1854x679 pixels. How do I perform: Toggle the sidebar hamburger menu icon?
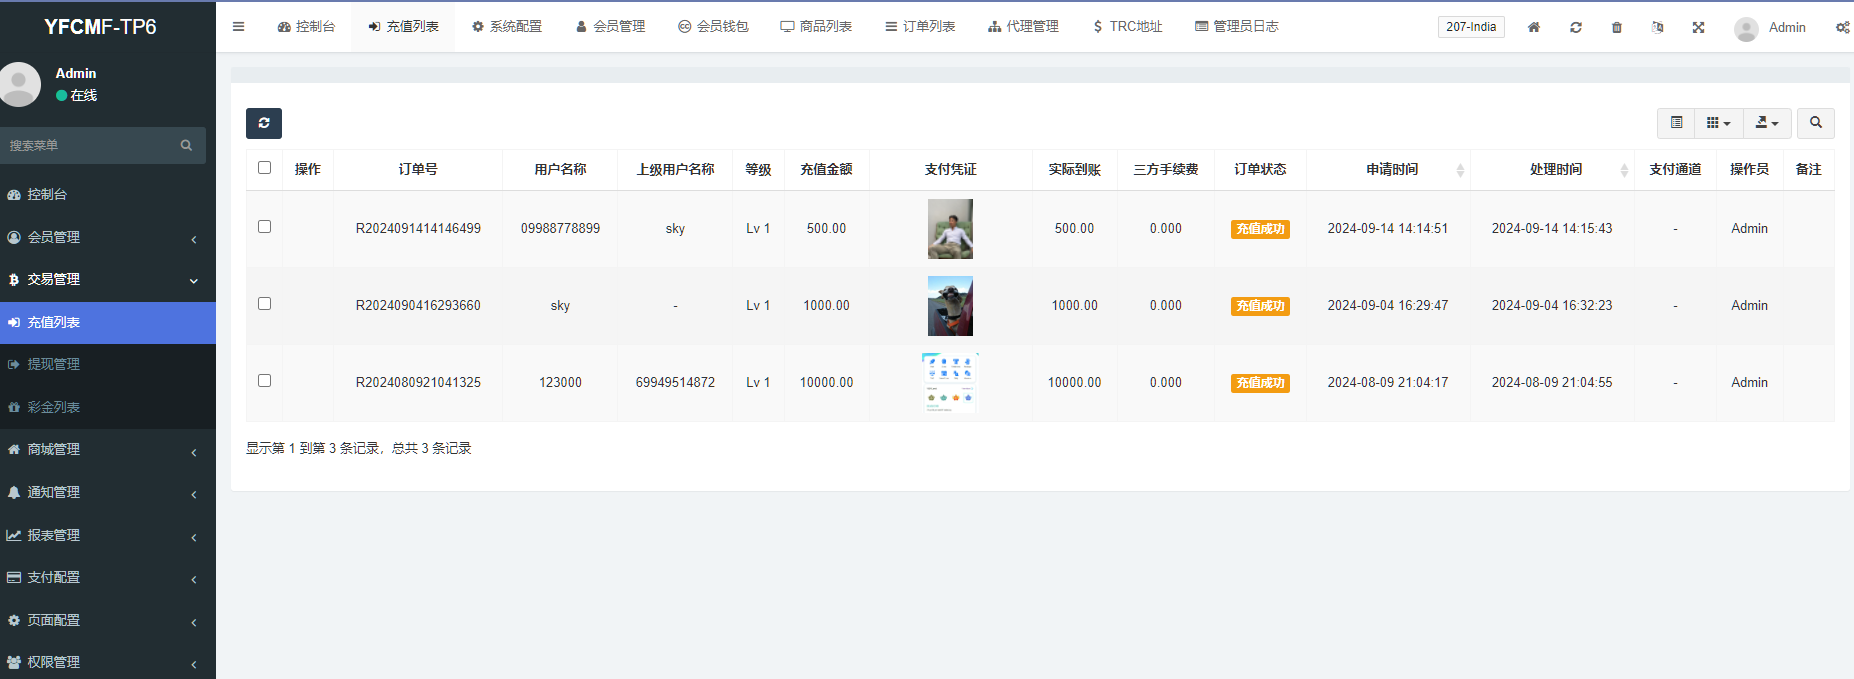click(238, 27)
